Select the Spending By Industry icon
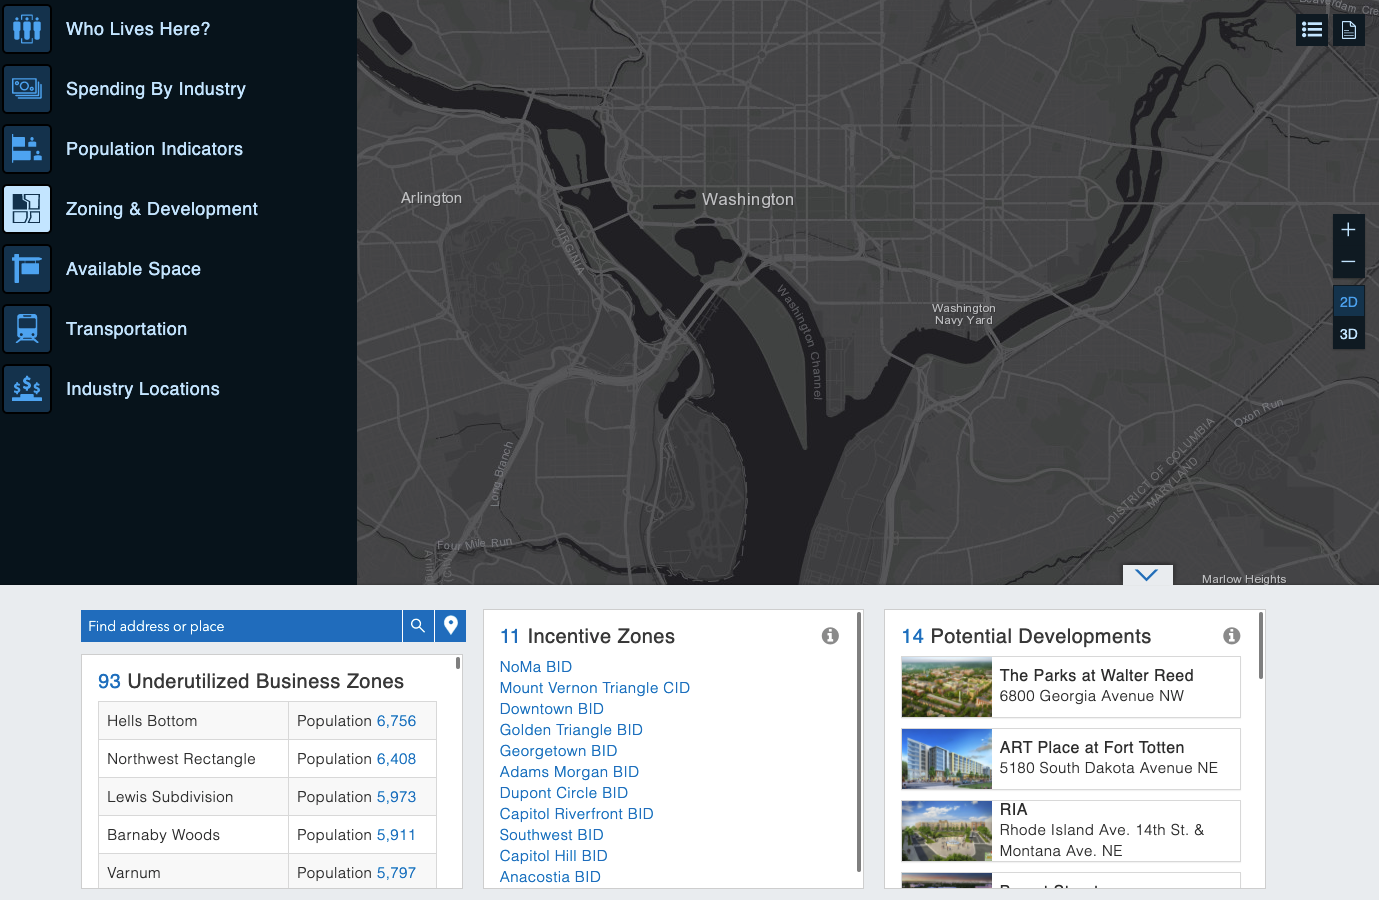The width and height of the screenshot is (1379, 900). (x=27, y=89)
